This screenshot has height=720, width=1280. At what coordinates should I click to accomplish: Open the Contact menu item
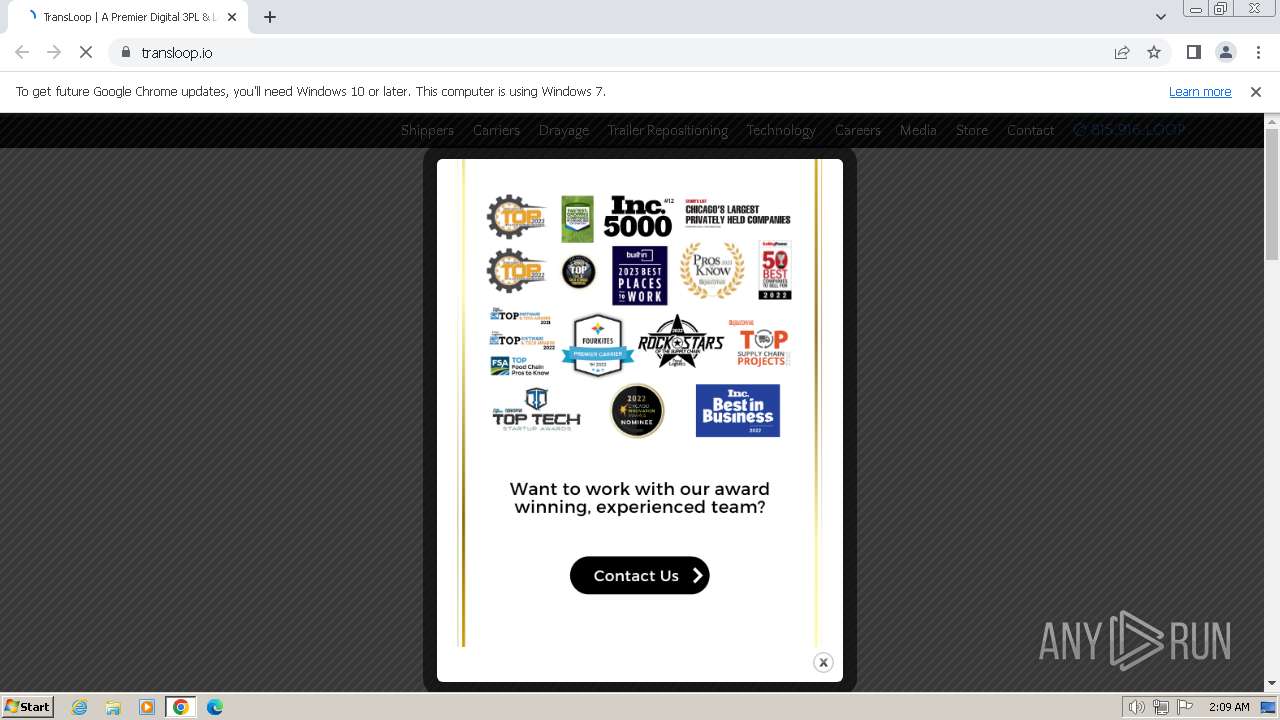tap(1031, 130)
